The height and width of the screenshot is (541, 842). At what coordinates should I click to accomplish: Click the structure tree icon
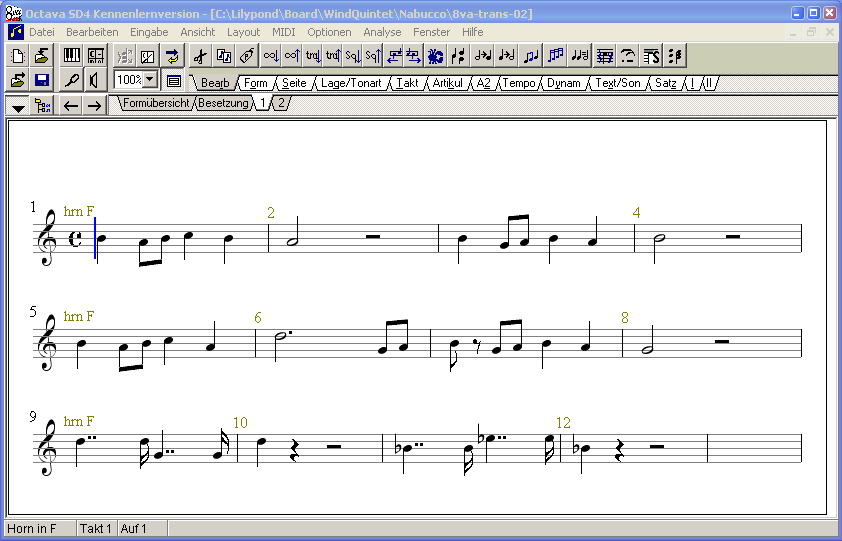pos(42,106)
